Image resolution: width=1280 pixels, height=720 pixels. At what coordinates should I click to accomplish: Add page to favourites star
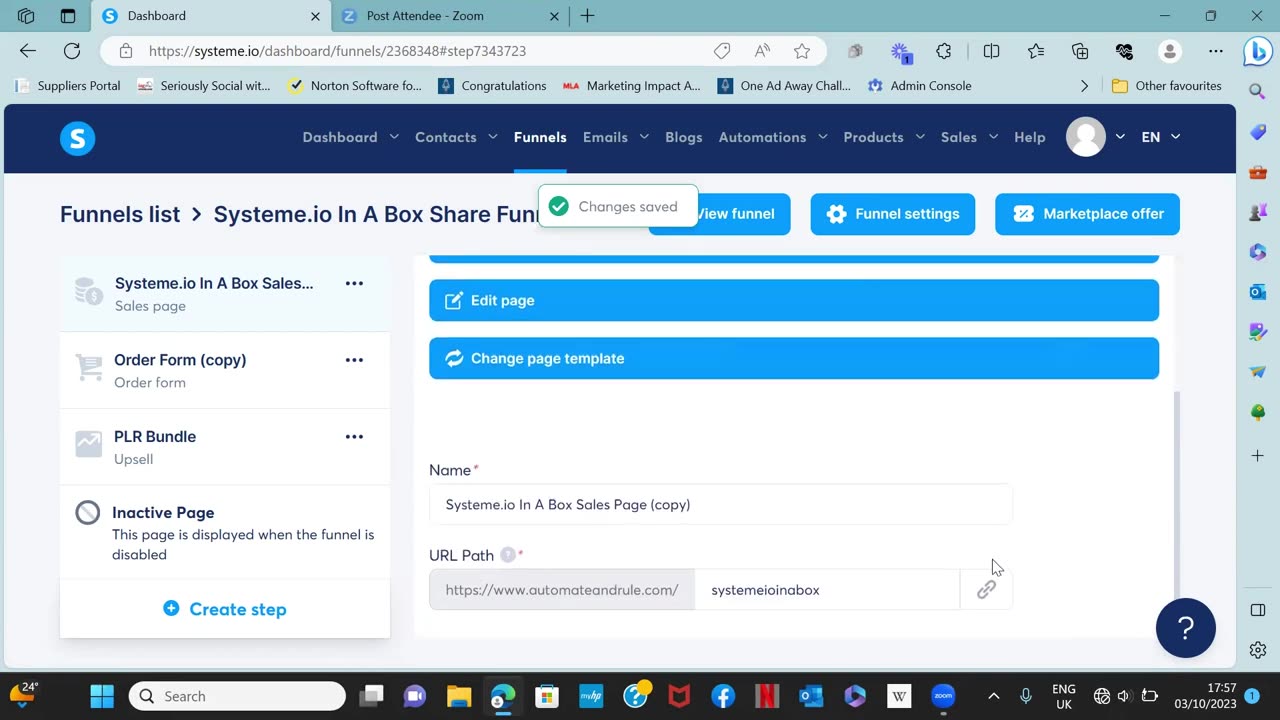(802, 51)
